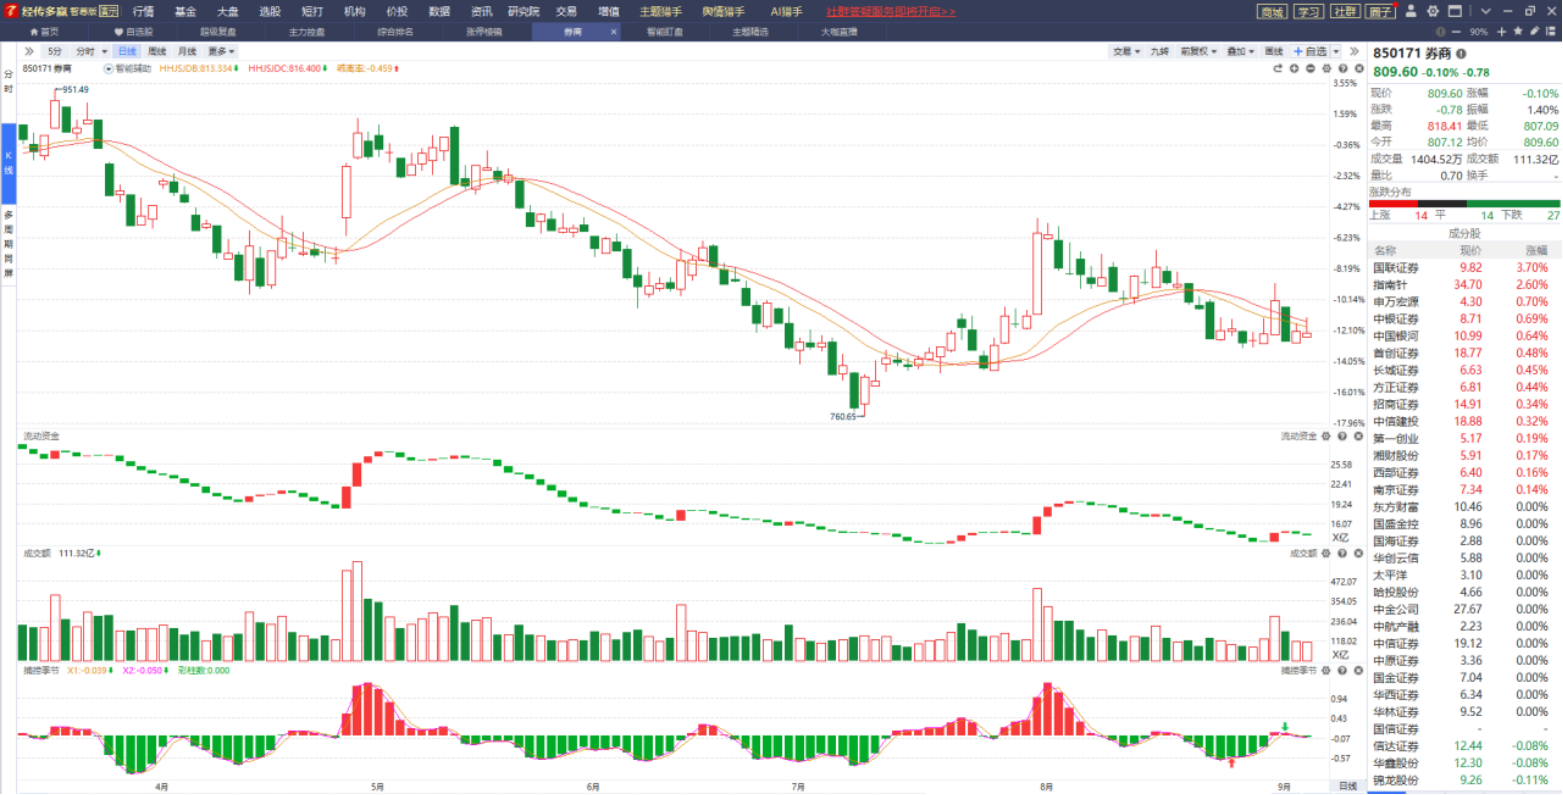Toggle the 智能辅助 indicator option
This screenshot has width=1563, height=795.
(x=128, y=69)
